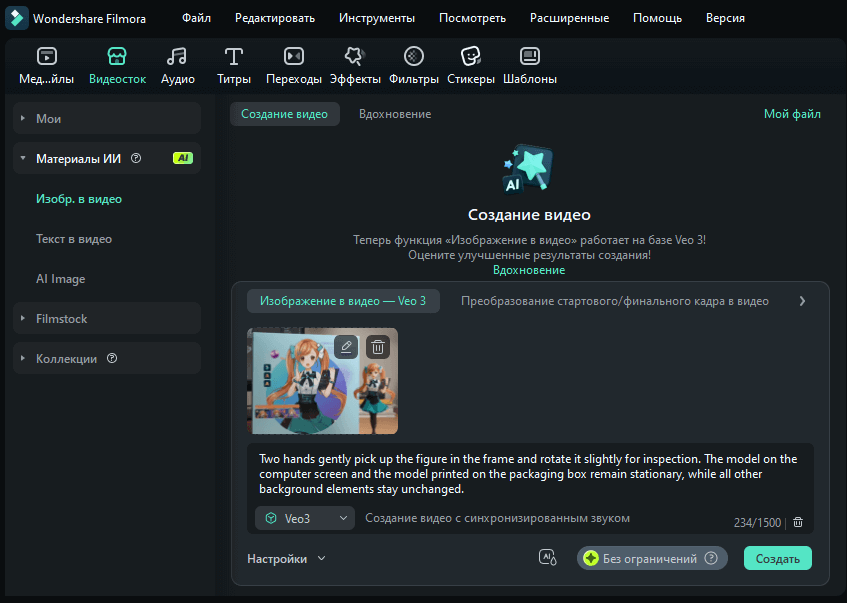Image resolution: width=847 pixels, height=603 pixels.
Task: Open the Версия menu
Action: point(725,18)
